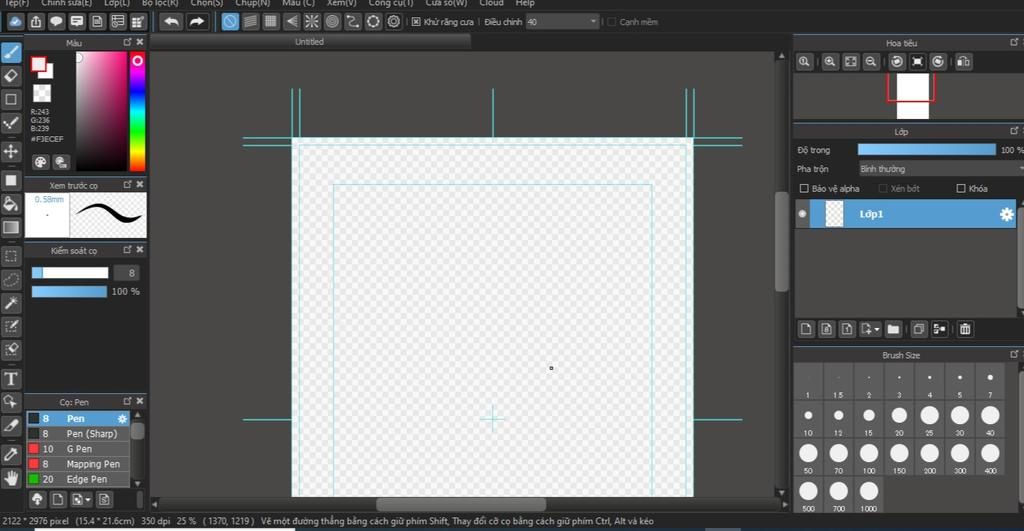
Task: Undock the Cọ: Pen brush panel
Action: pos(127,401)
